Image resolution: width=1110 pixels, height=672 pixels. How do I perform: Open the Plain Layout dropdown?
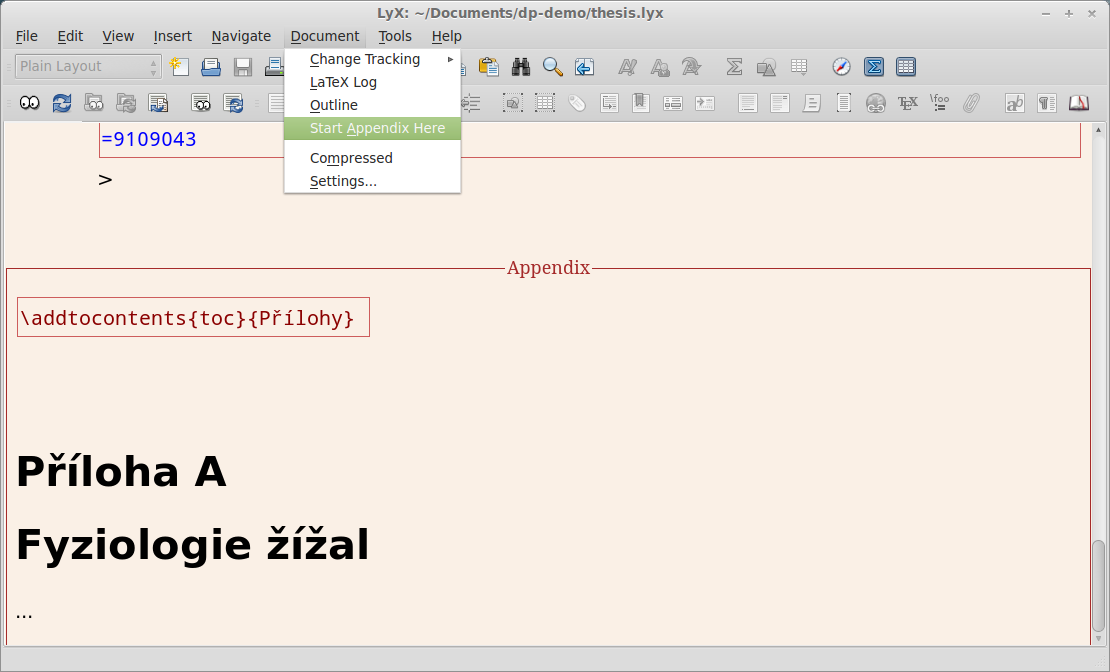(88, 67)
